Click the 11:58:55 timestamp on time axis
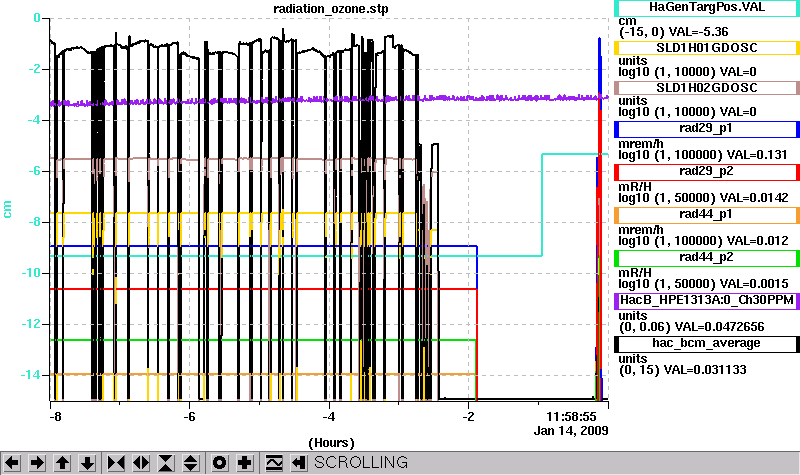 click(x=571, y=416)
